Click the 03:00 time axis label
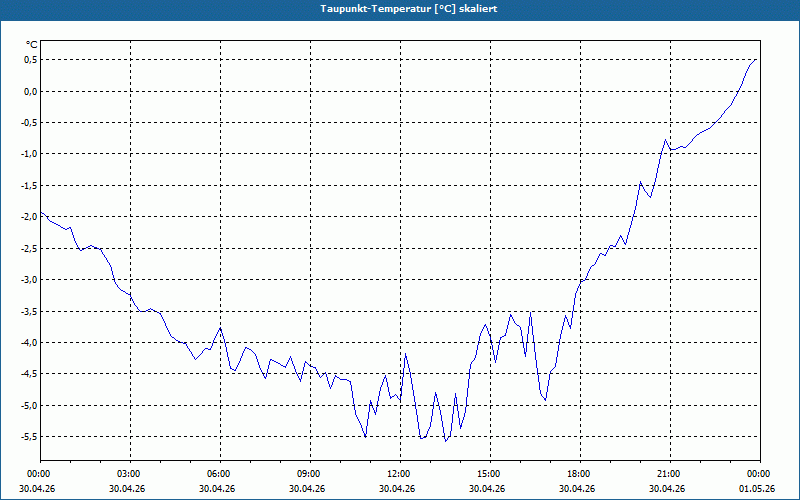This screenshot has width=800, height=500. coord(131,474)
